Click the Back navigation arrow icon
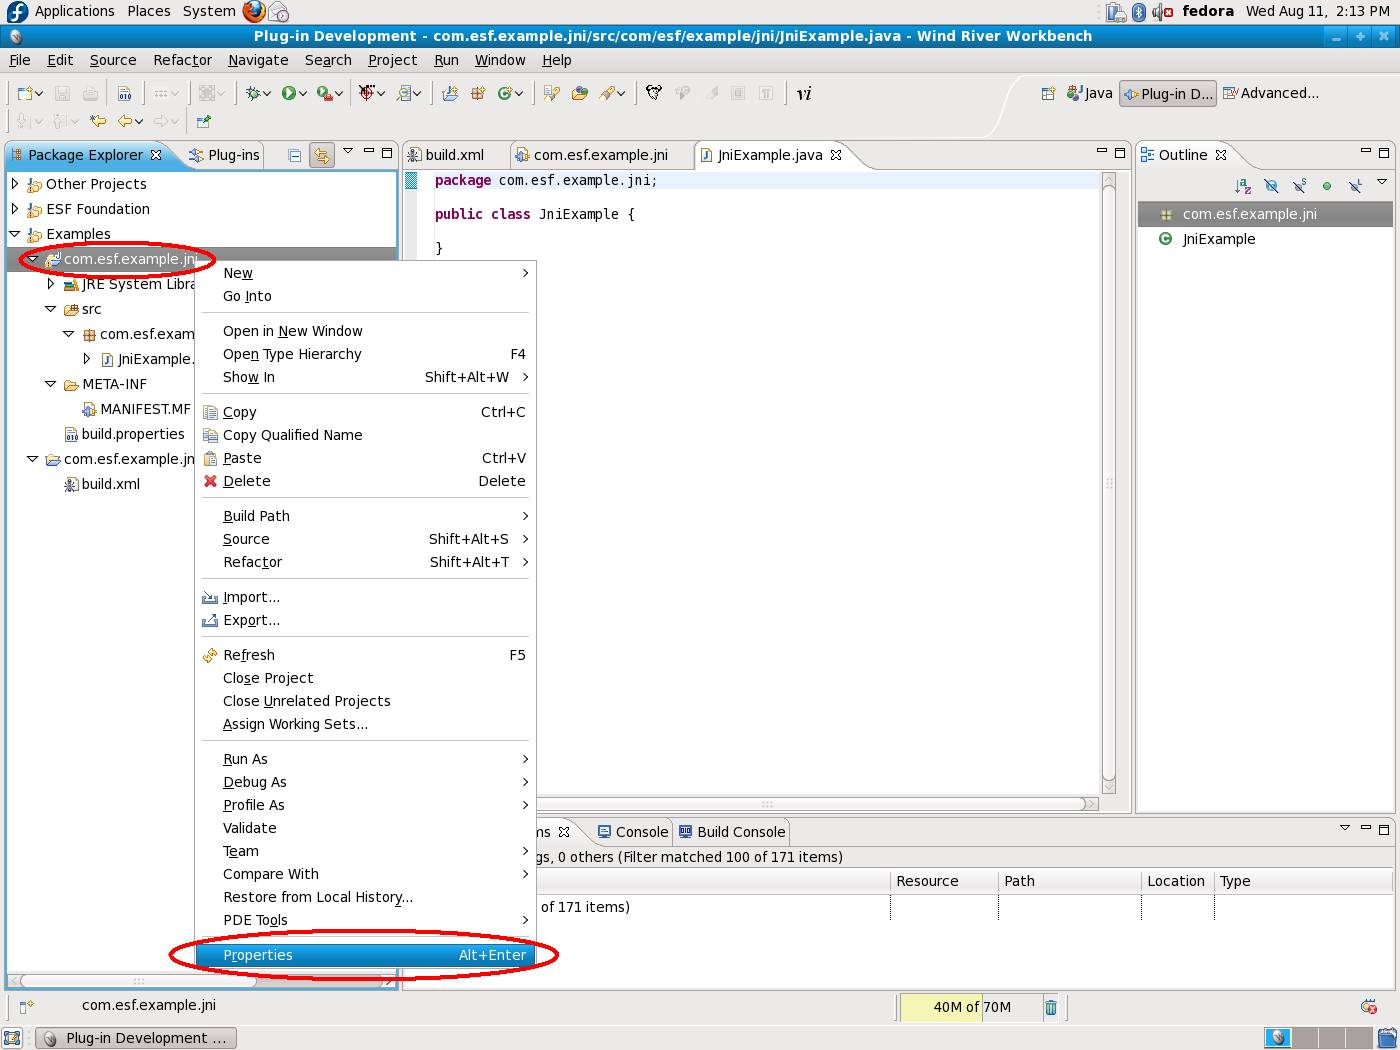 click(x=126, y=121)
